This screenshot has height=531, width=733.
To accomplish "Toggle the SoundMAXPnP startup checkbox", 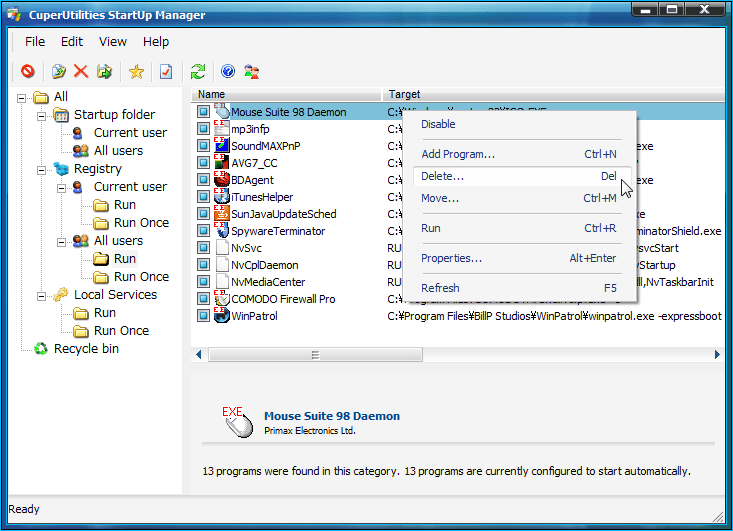I will click(x=203, y=145).
